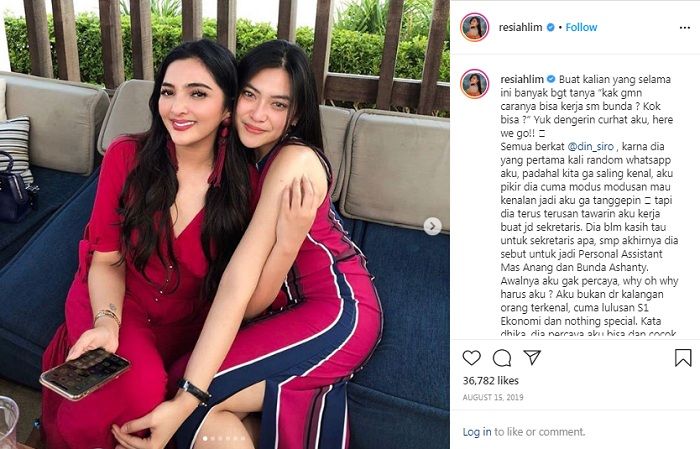This screenshot has width=700, height=449.
Task: Open the resiahlim username in header
Action: point(521,27)
